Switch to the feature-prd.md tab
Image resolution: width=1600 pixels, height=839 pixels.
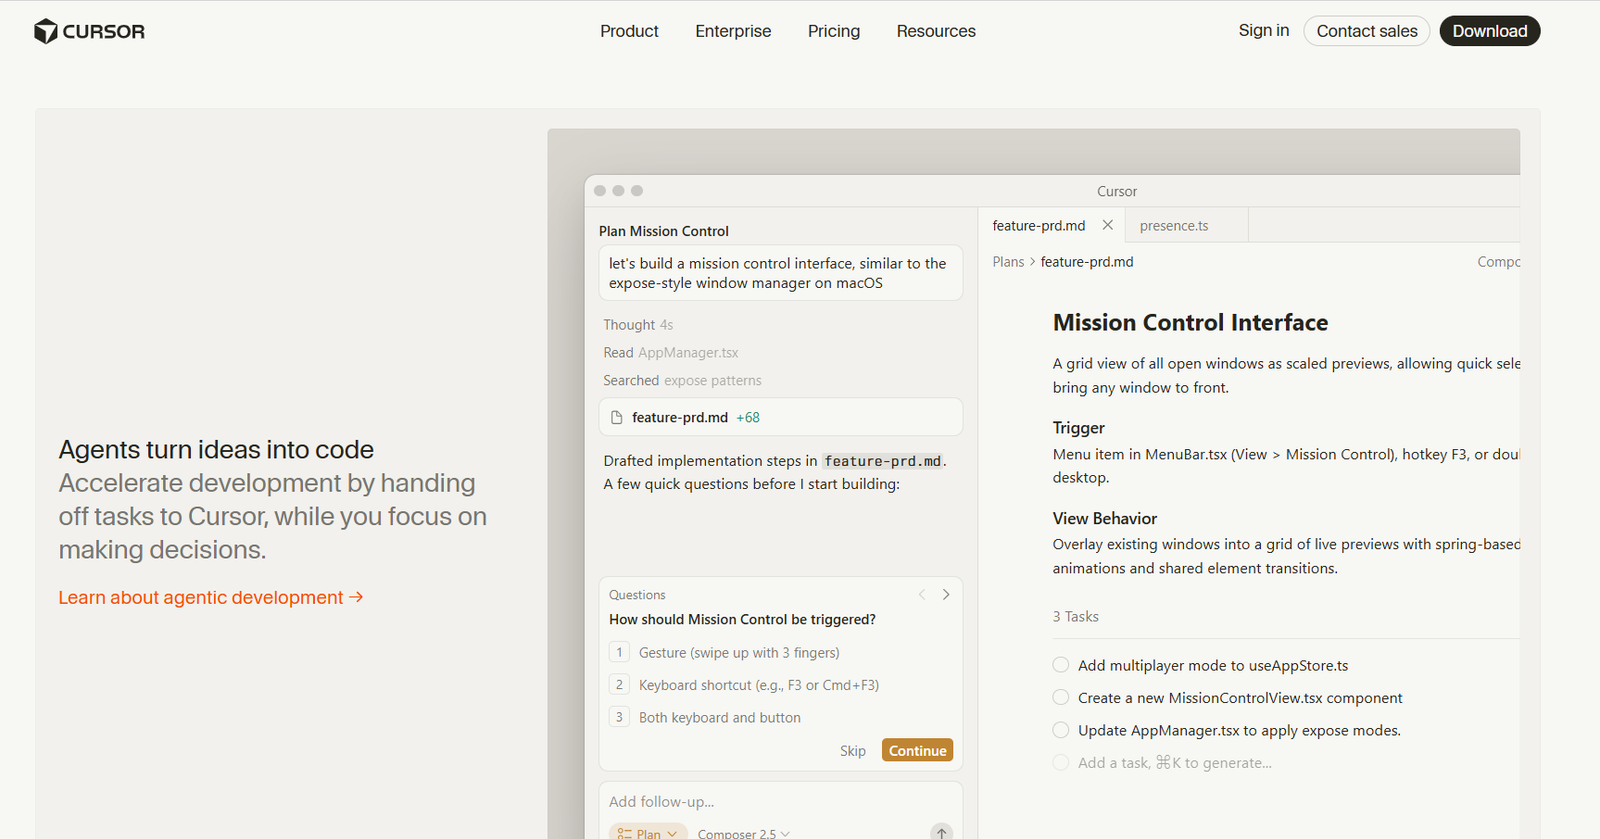click(x=1039, y=226)
